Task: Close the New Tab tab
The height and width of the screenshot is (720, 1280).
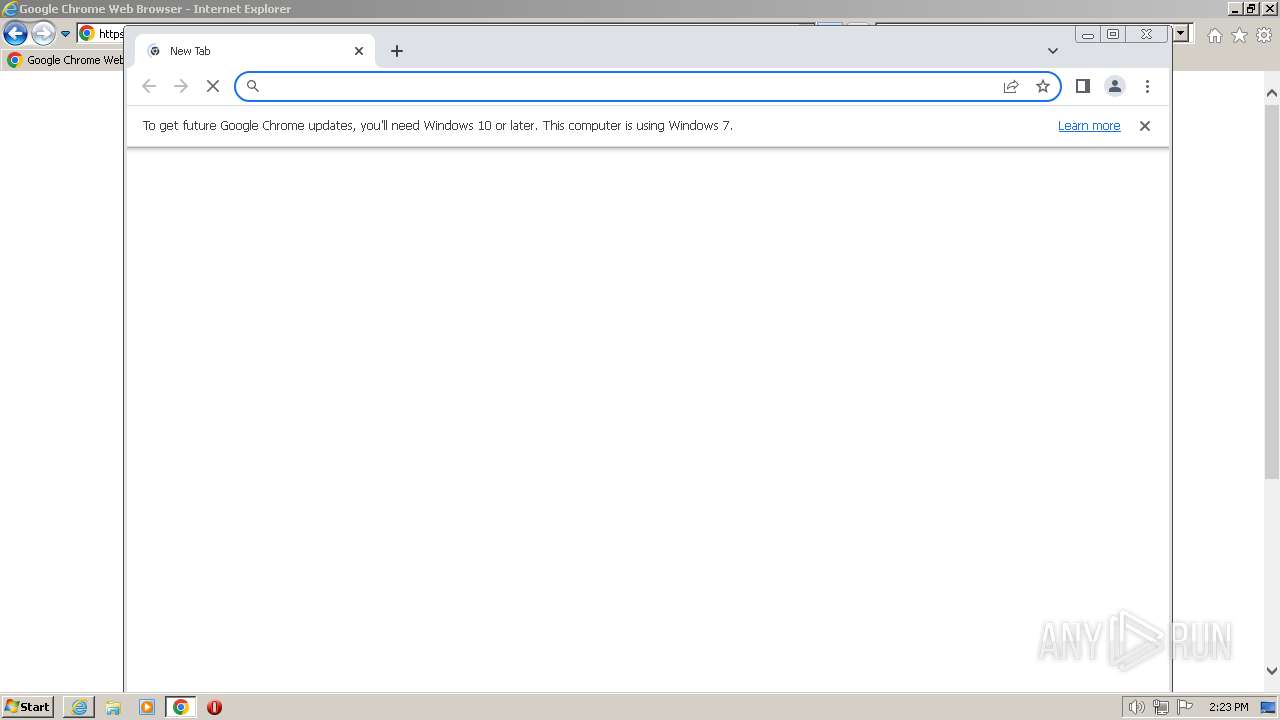Action: [x=359, y=51]
